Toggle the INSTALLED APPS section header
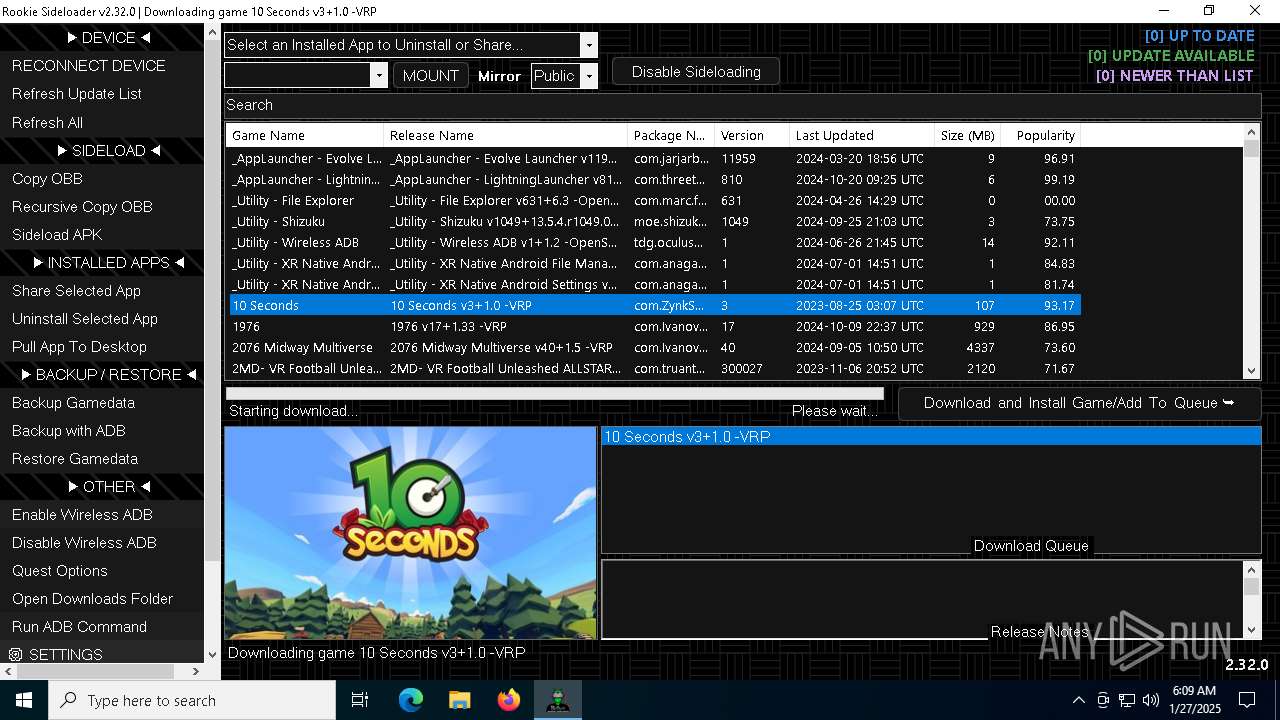1280x720 pixels. pyautogui.click(x=108, y=262)
